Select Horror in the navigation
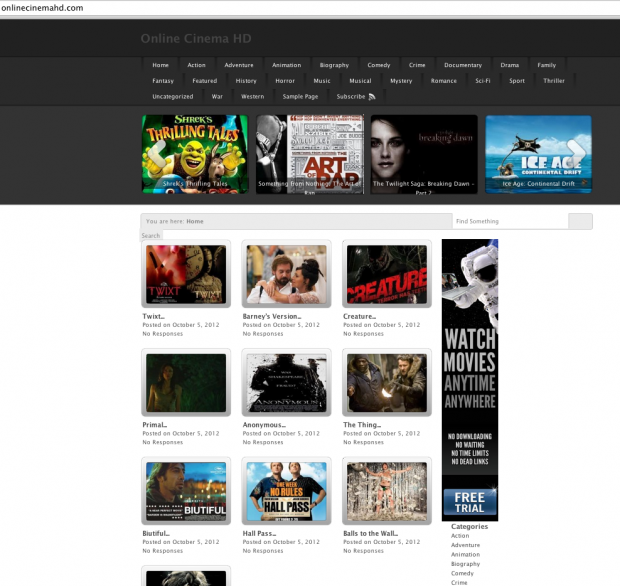The image size is (620, 586). coord(285,81)
